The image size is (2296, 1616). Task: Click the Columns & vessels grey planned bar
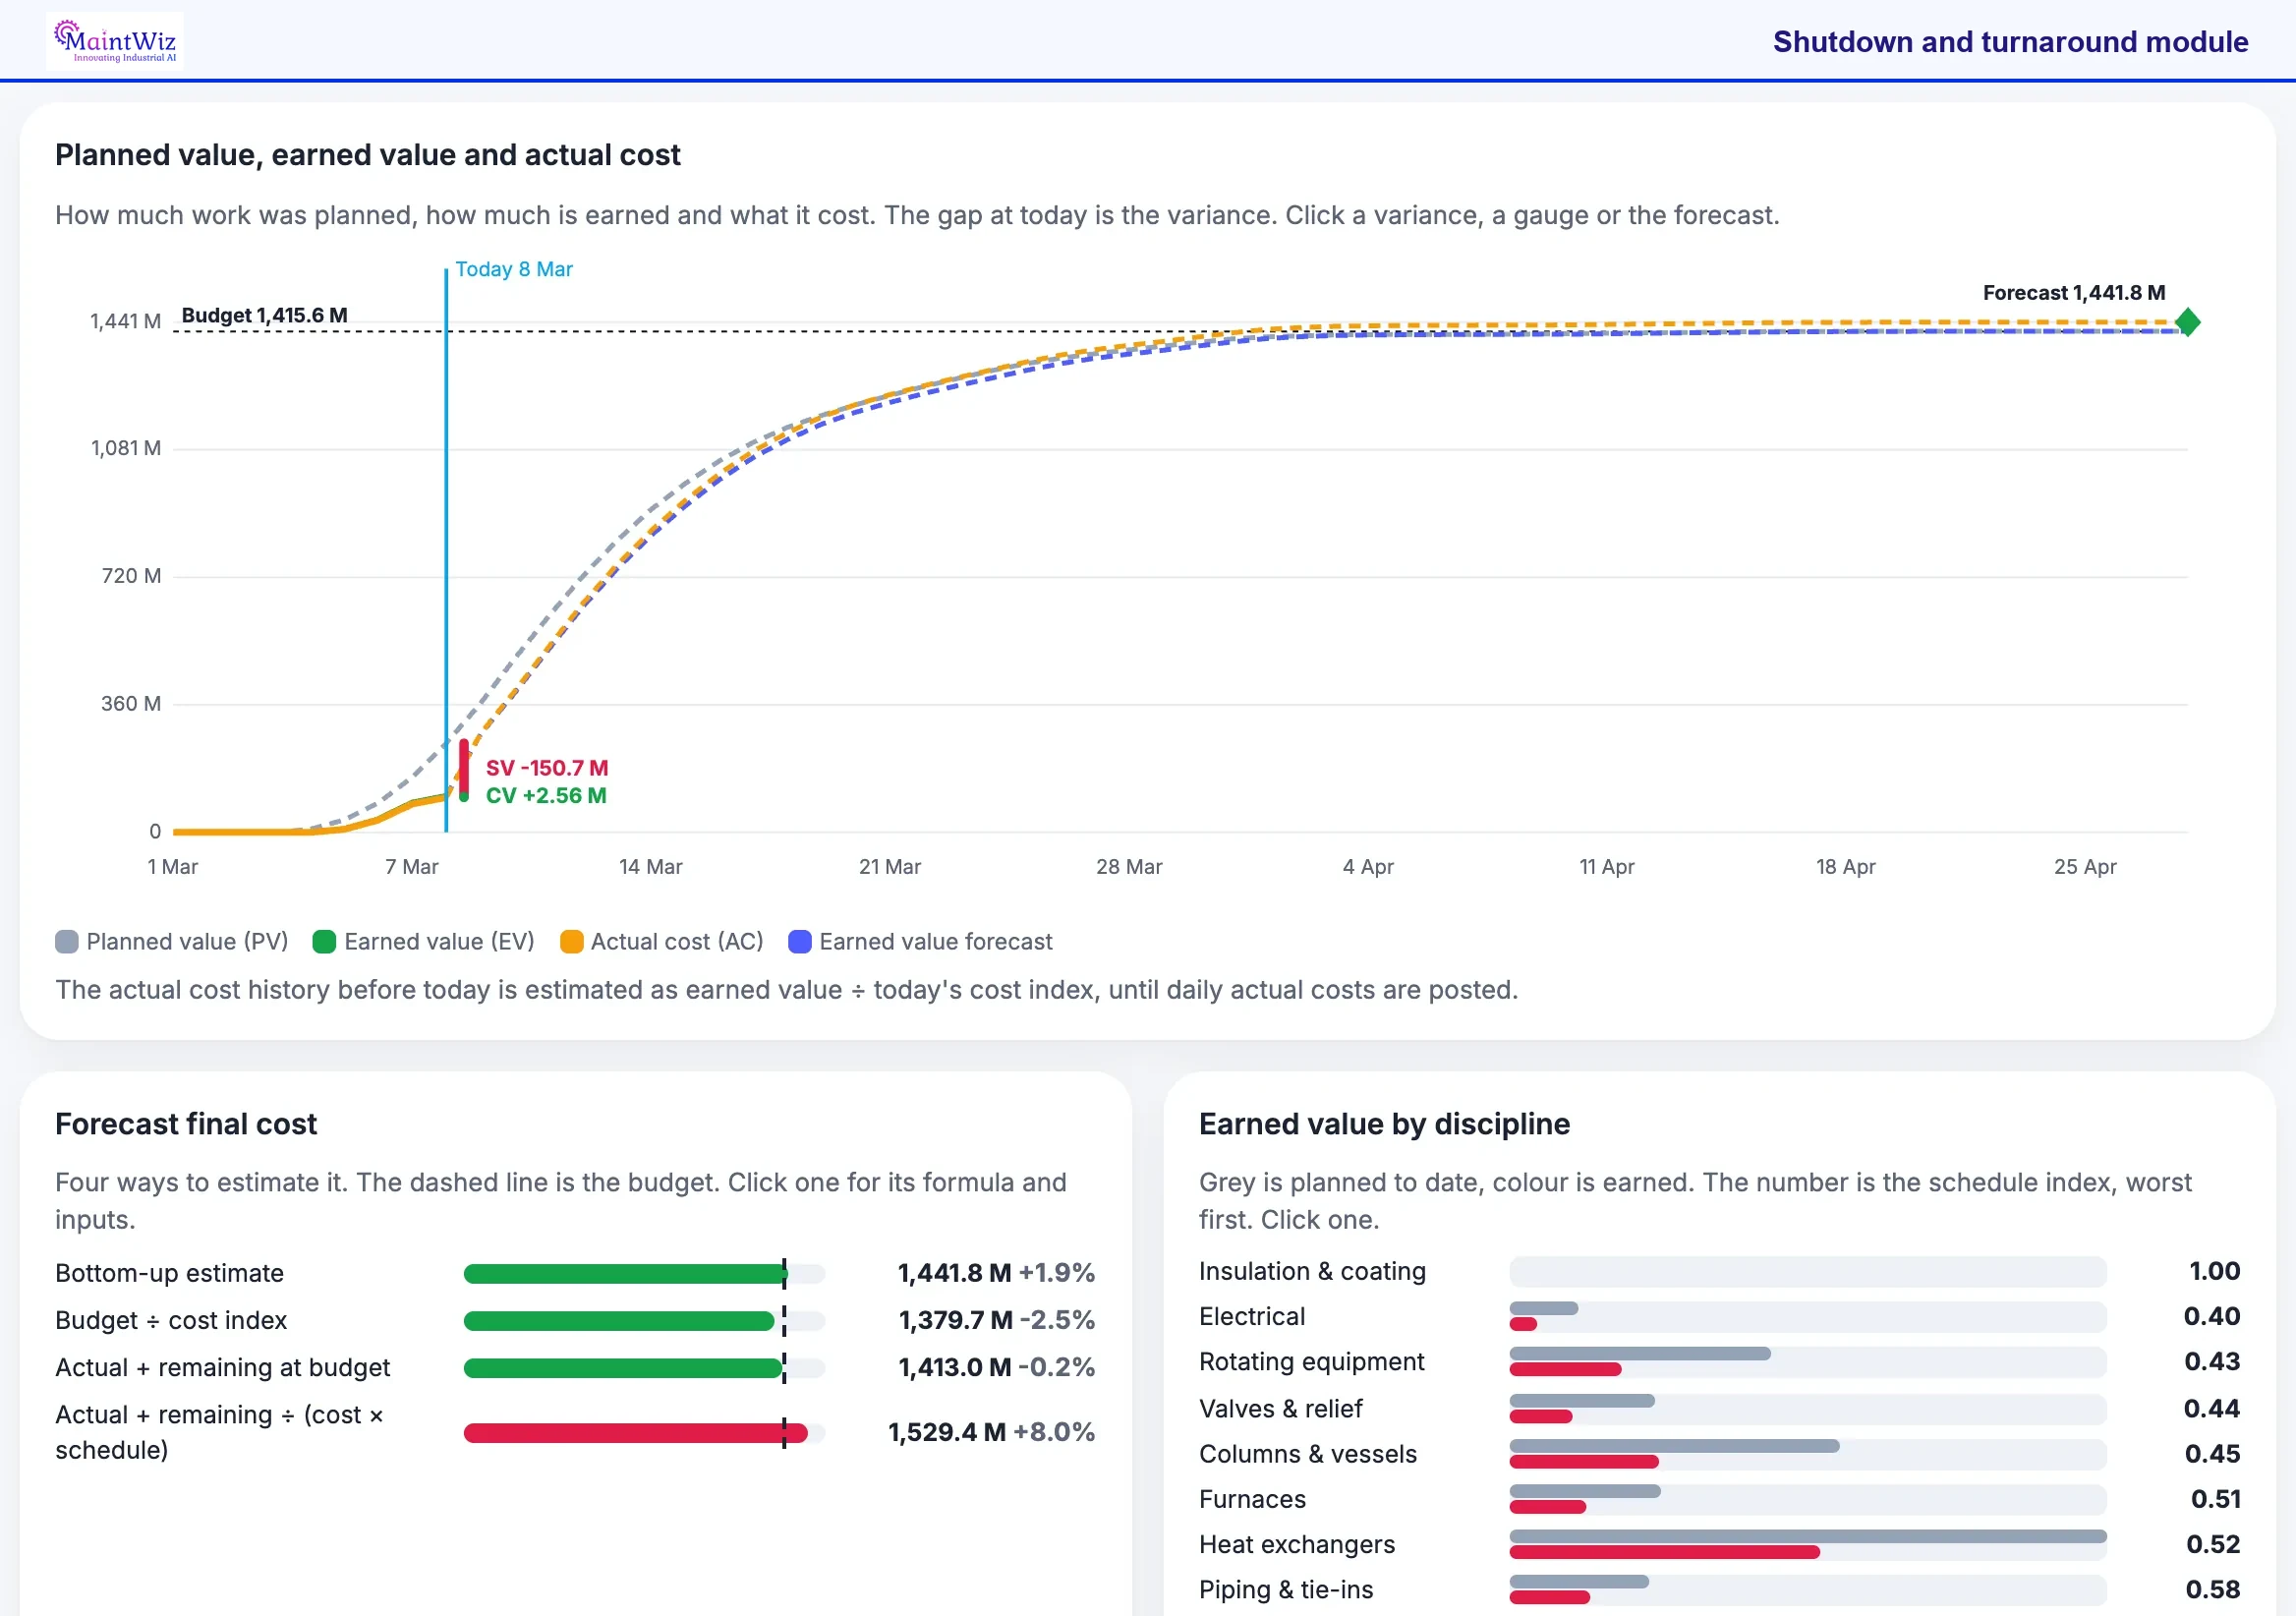pos(1674,1446)
